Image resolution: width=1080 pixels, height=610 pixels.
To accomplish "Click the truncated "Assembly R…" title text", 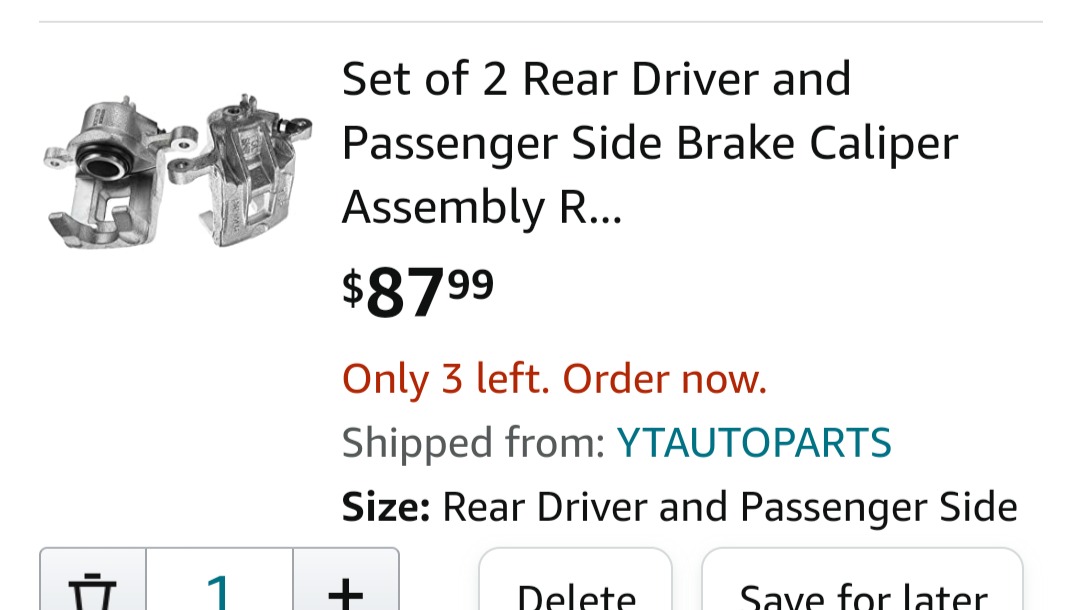I will click(482, 207).
